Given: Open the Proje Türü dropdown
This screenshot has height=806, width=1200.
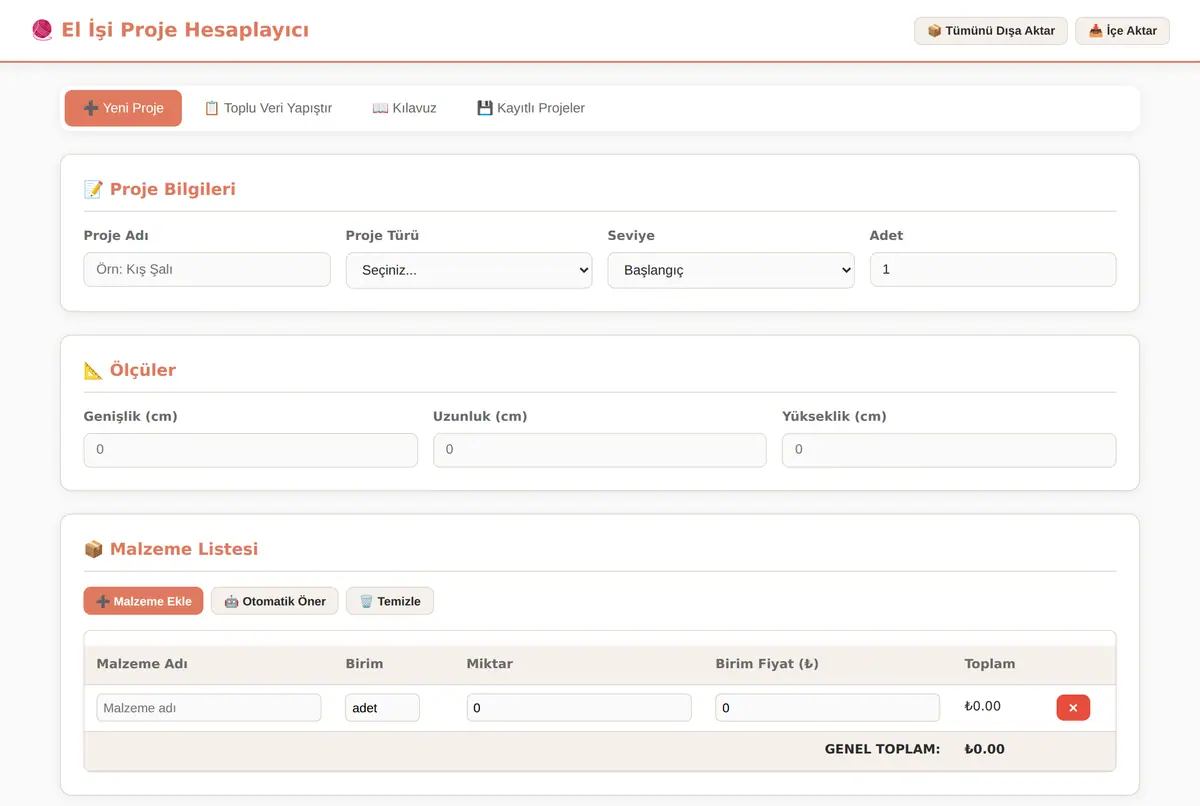Looking at the screenshot, I should tap(469, 270).
